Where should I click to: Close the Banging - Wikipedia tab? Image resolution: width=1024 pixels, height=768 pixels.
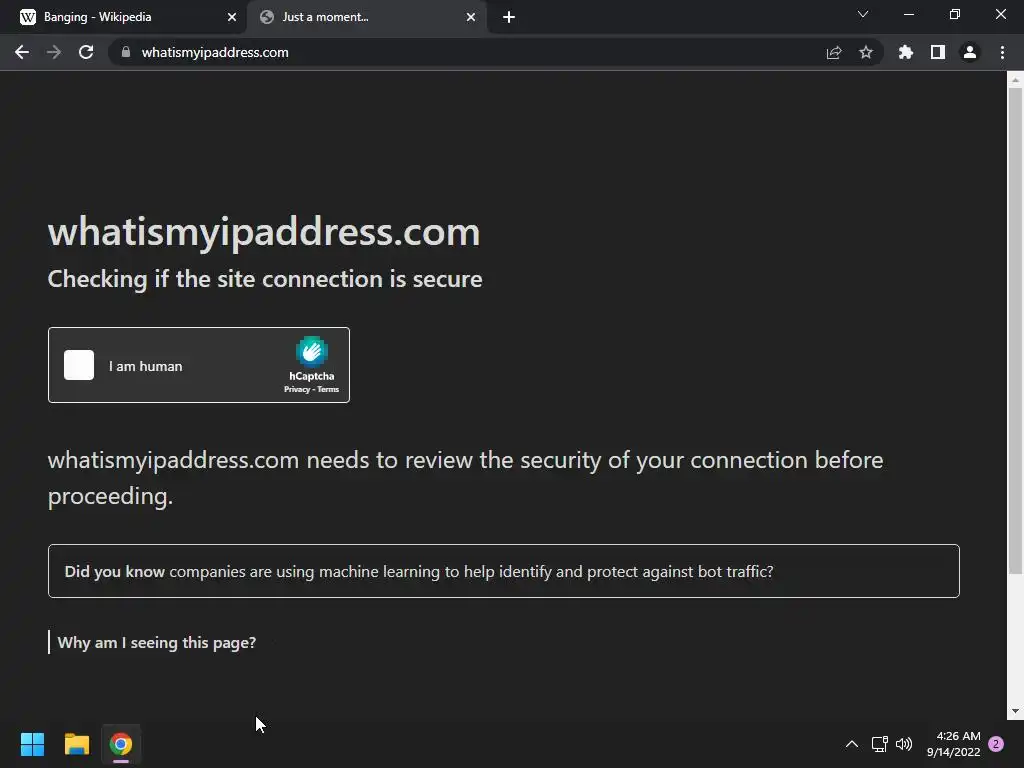tap(232, 17)
